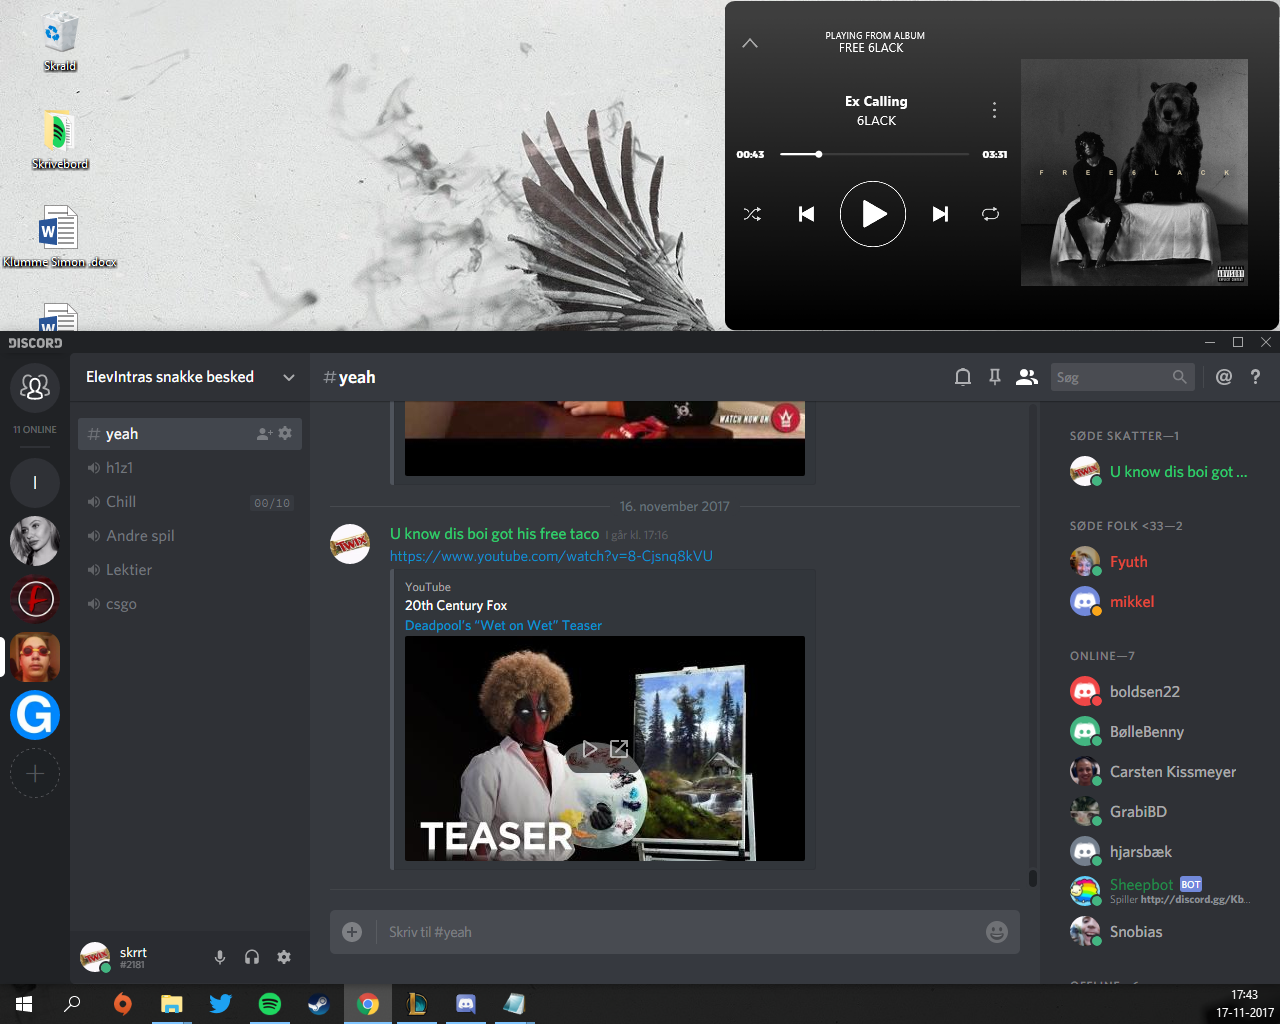Select the Skrald recycle bin desktop icon
The image size is (1280, 1024).
pos(60,42)
